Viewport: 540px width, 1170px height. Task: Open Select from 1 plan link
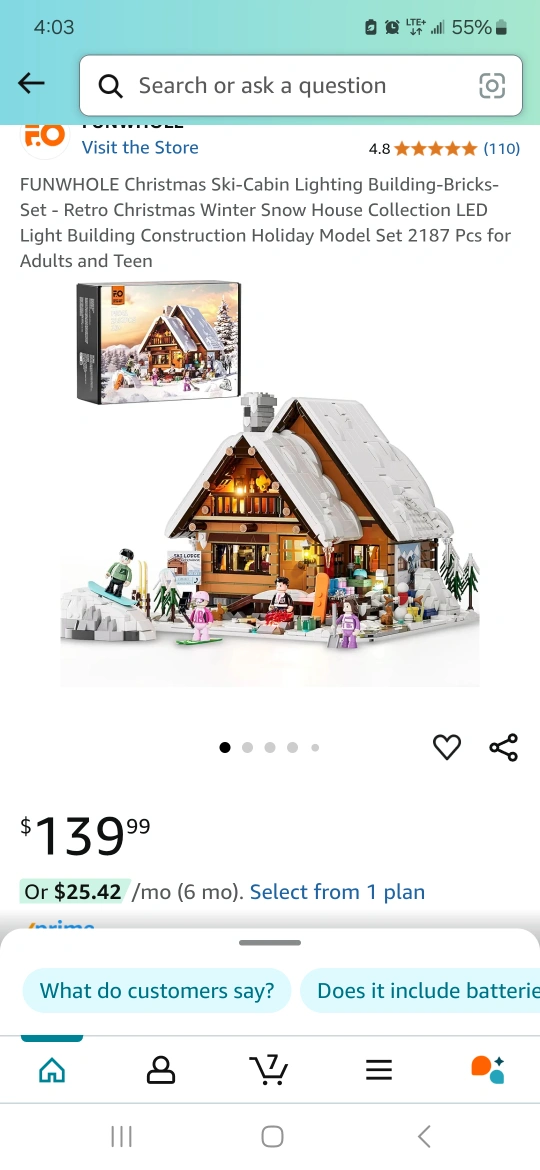tap(337, 892)
